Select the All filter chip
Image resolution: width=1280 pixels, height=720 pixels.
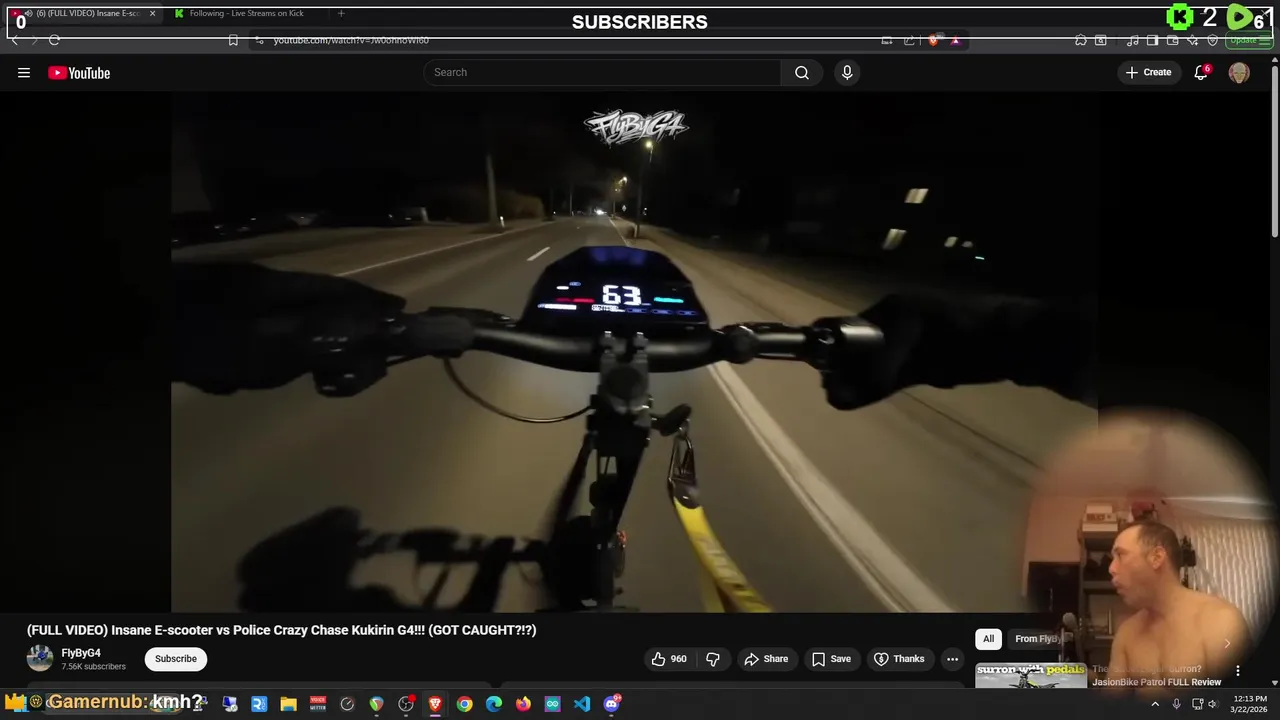[988, 639]
